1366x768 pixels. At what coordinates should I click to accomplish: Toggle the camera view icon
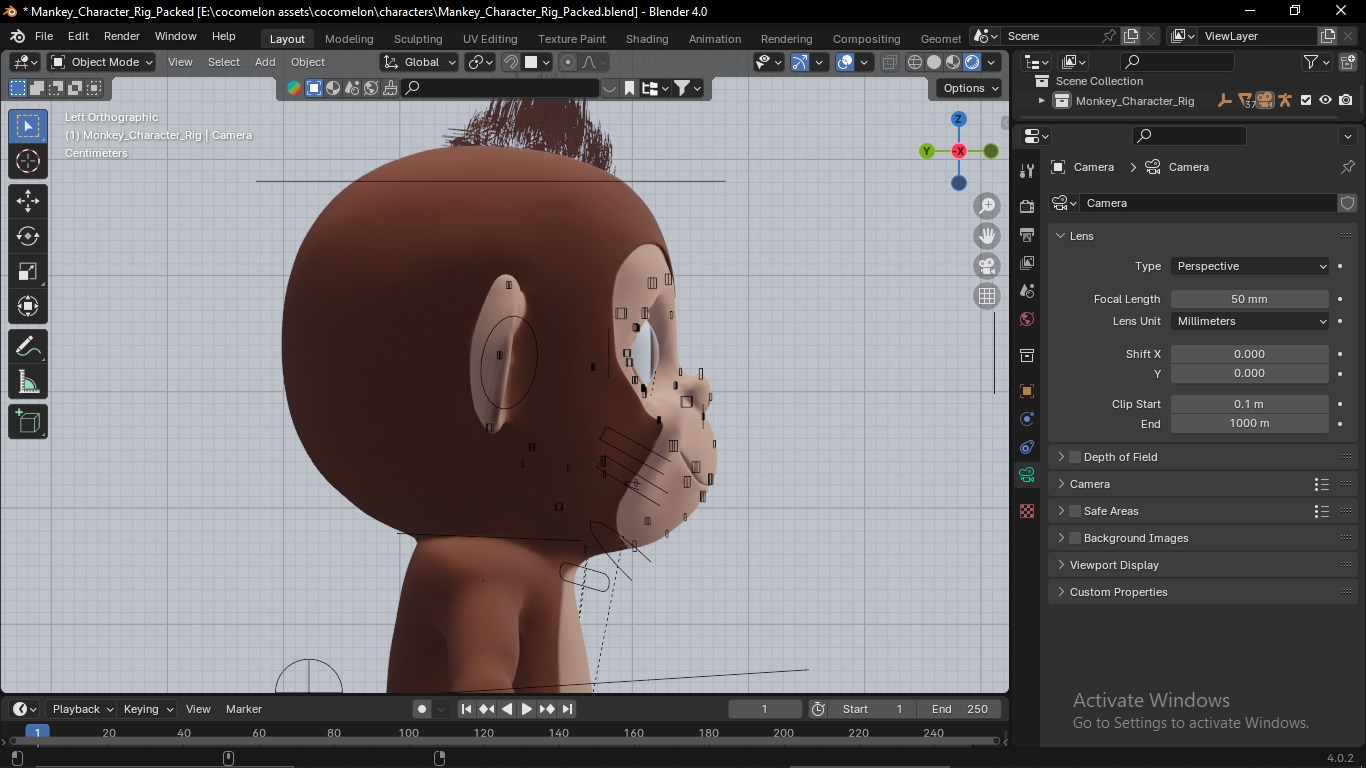coord(987,266)
